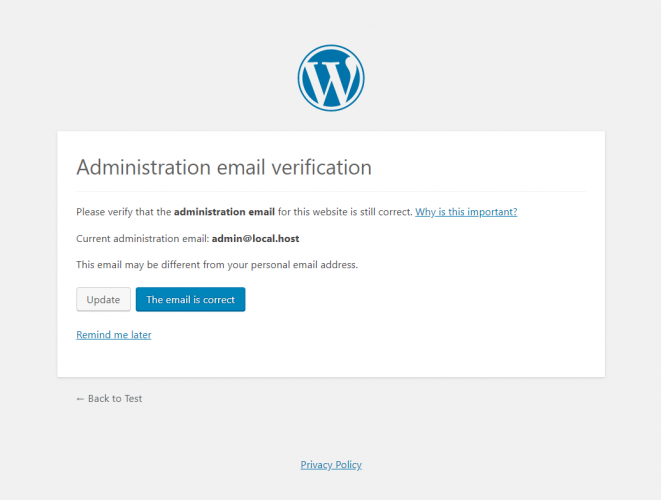Open the Privacy Policy link
This screenshot has height=500, width=661.
point(331,465)
